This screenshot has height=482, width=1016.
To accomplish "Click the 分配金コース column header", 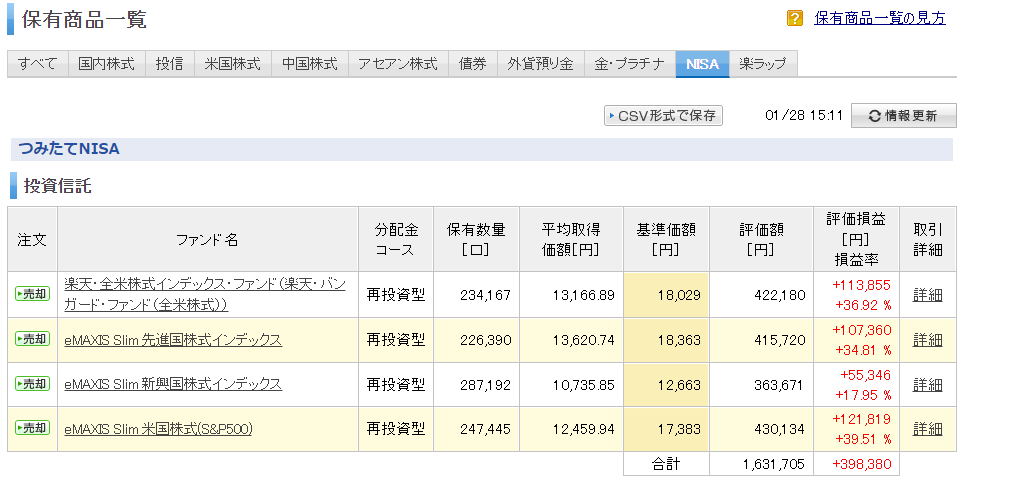I will (x=396, y=239).
